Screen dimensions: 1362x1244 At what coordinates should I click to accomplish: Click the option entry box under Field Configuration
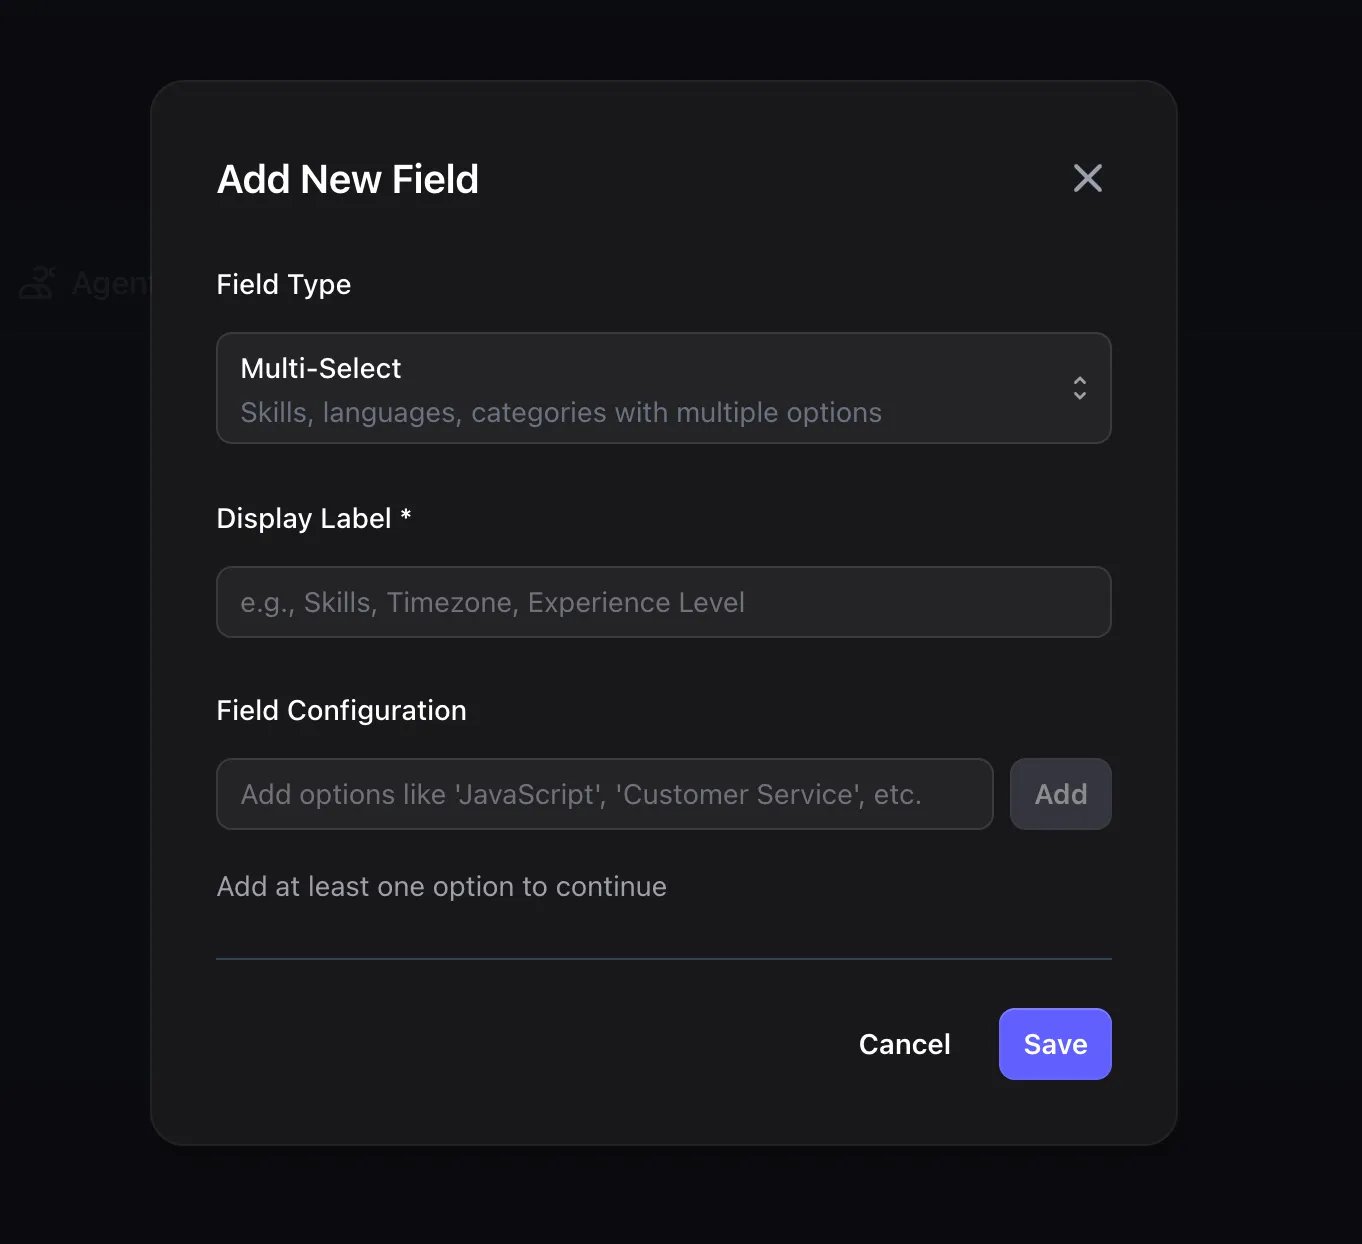click(604, 793)
